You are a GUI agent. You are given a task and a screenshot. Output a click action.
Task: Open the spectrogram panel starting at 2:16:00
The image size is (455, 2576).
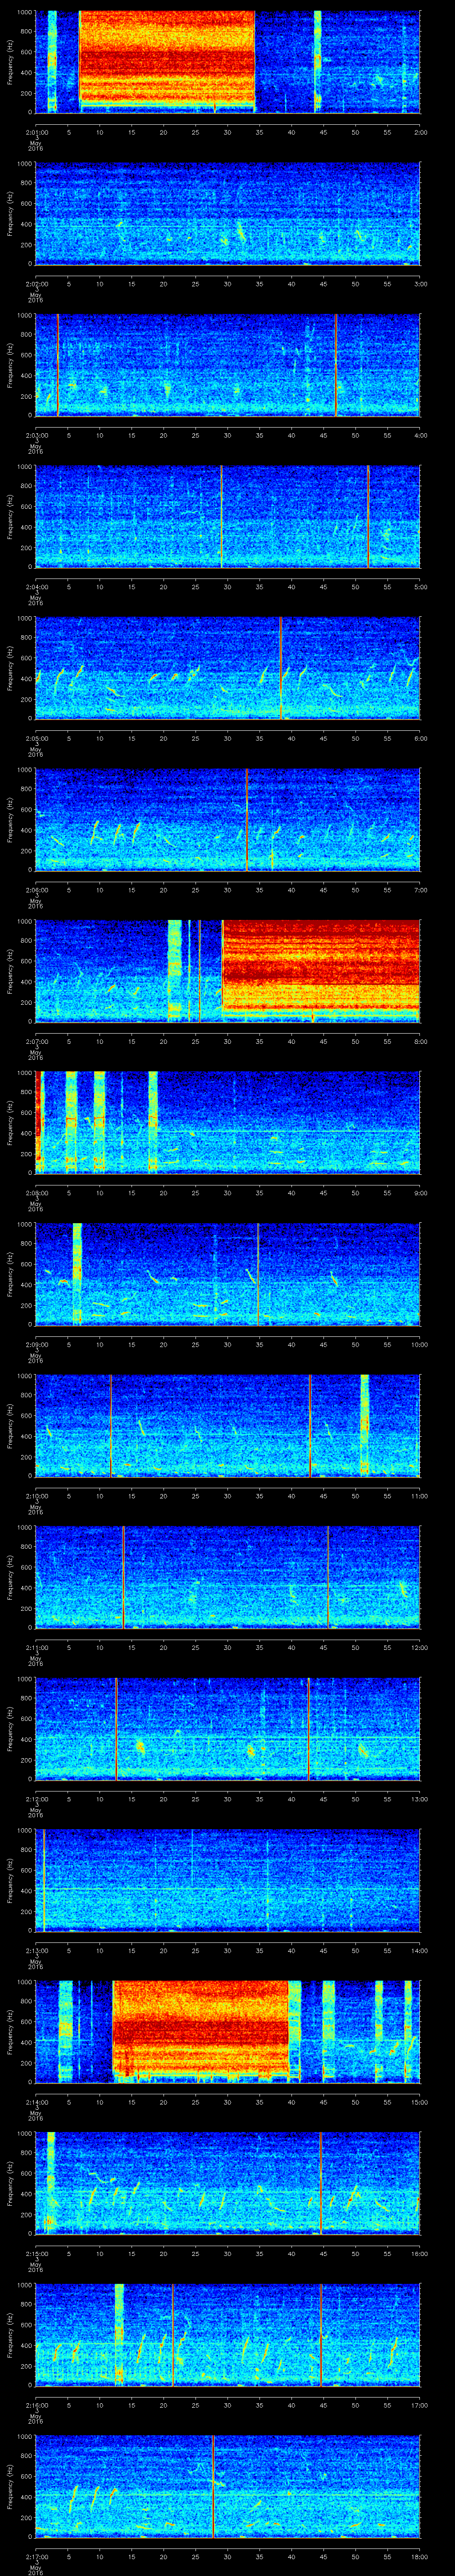coord(228,2334)
